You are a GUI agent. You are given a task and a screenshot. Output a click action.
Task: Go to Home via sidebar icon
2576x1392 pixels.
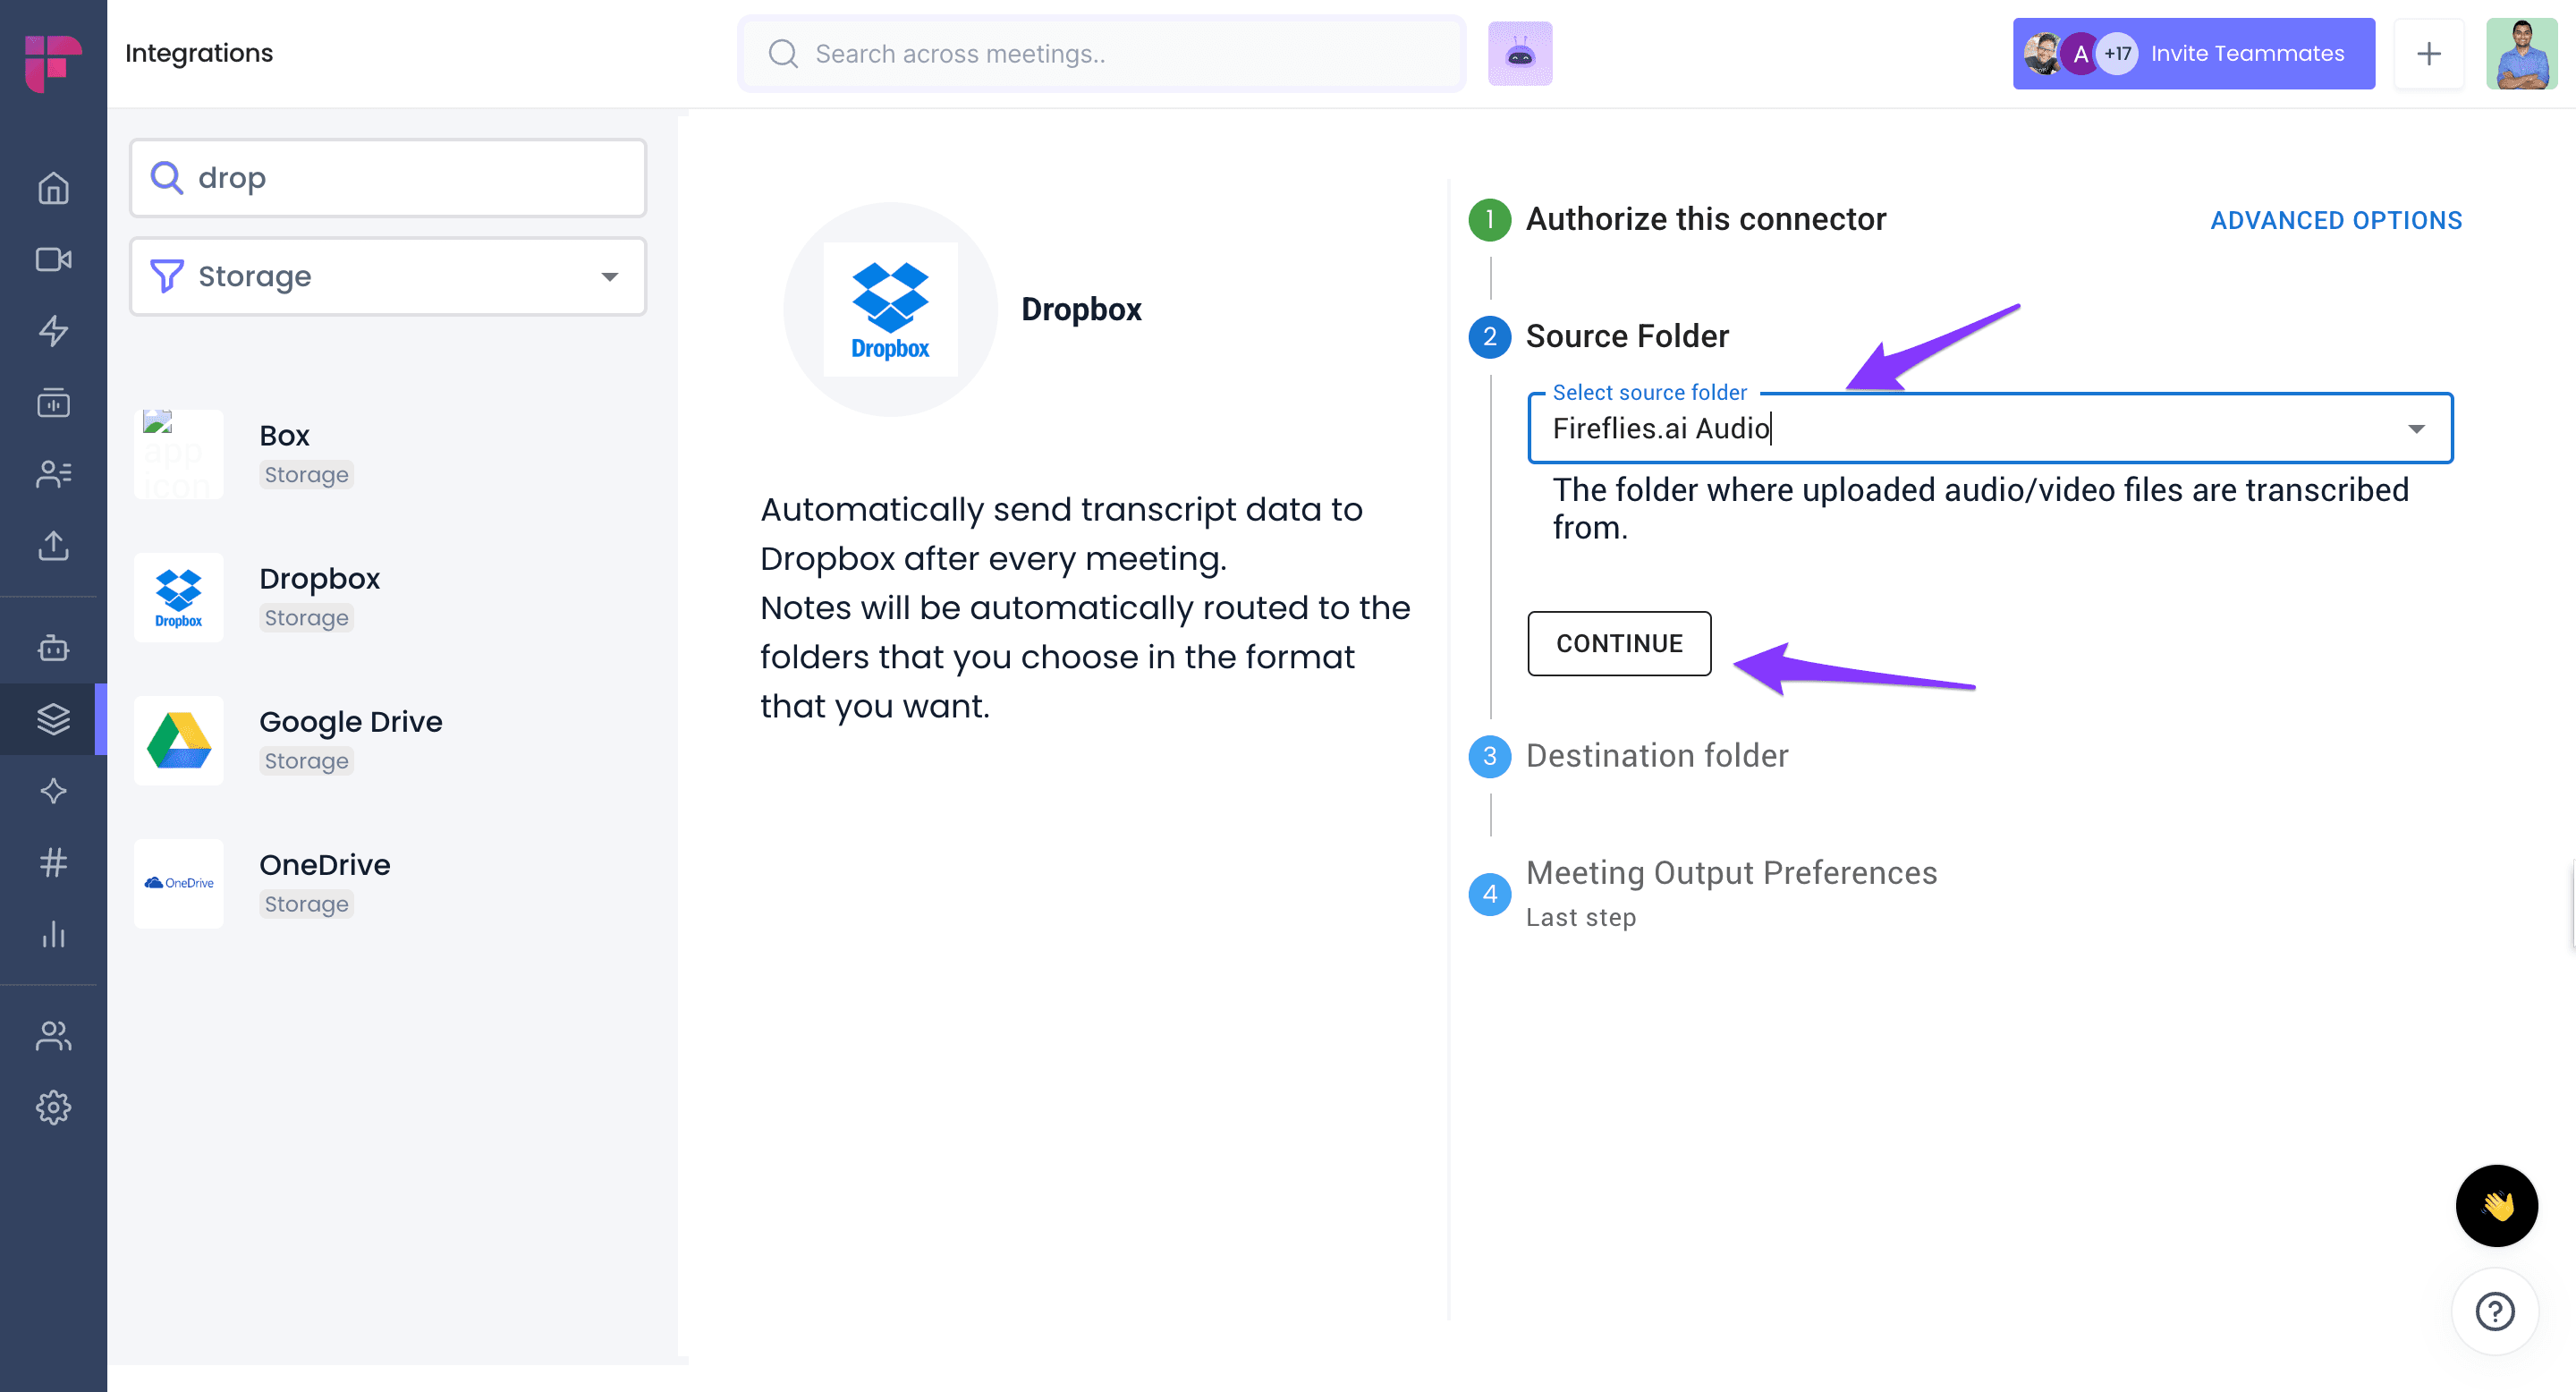[53, 188]
